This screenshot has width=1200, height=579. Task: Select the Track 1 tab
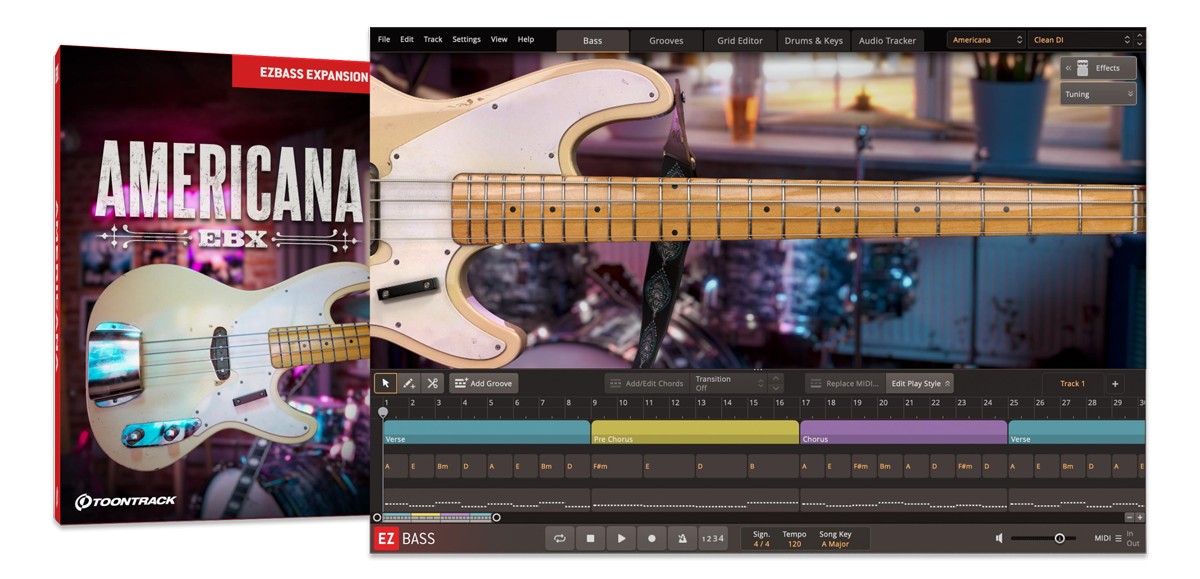tap(1072, 383)
